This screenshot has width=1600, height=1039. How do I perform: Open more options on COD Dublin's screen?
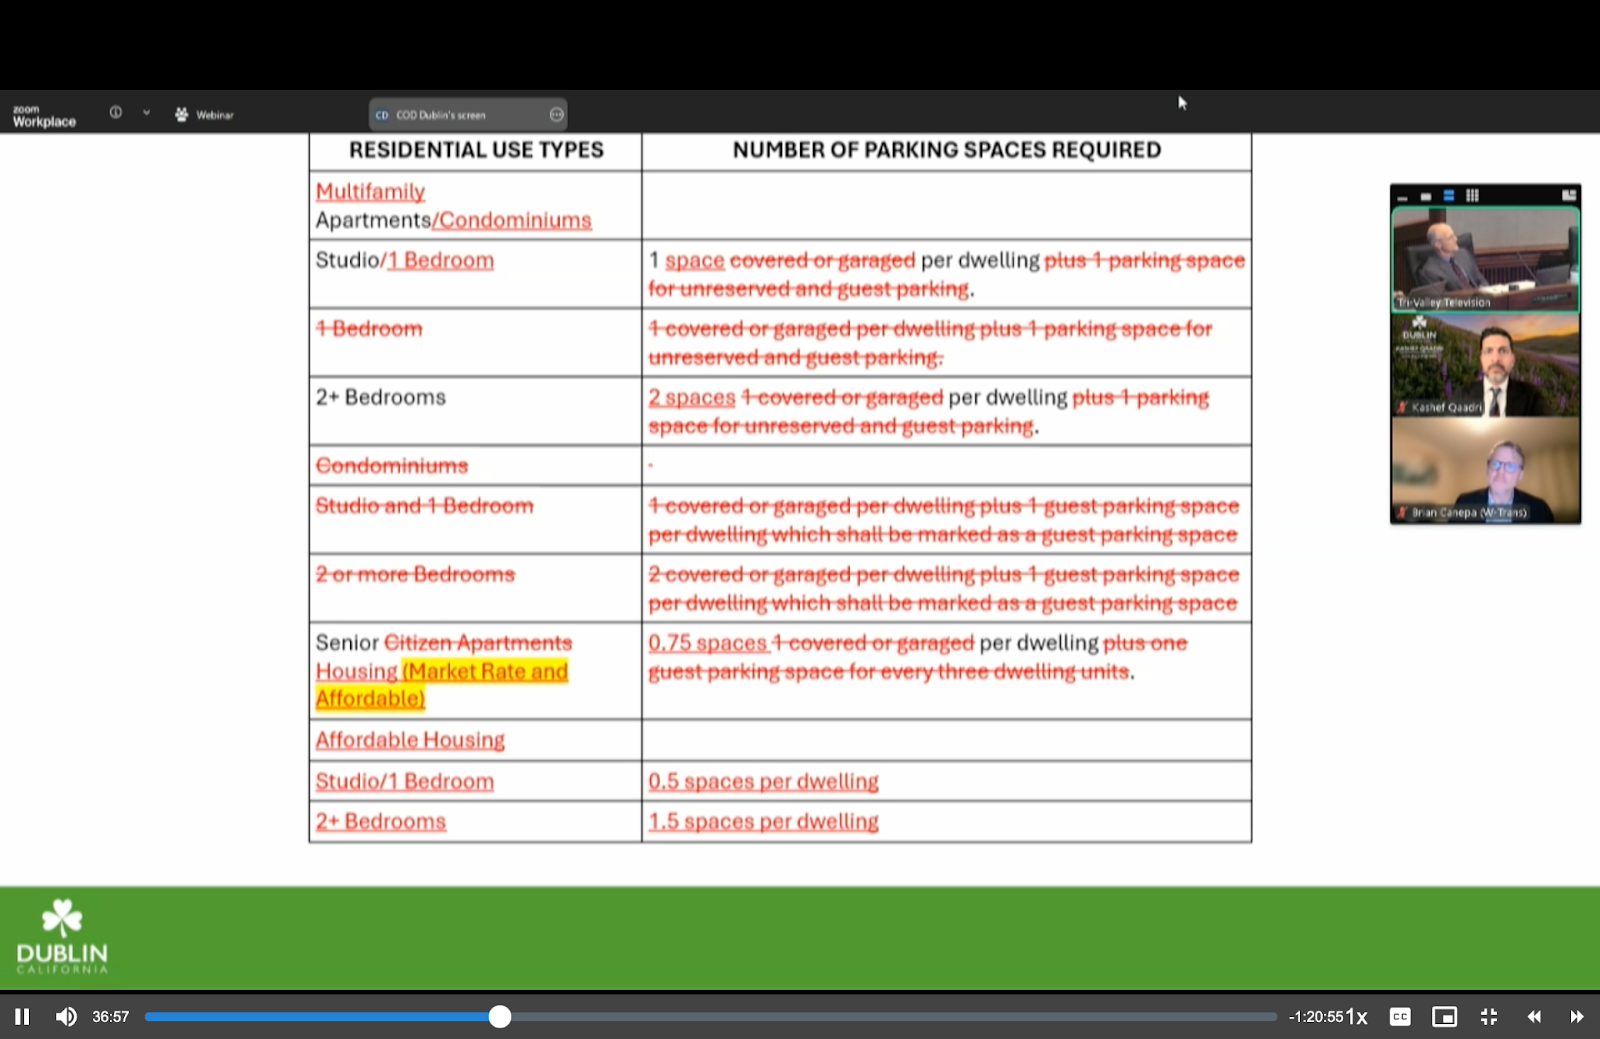[557, 115]
